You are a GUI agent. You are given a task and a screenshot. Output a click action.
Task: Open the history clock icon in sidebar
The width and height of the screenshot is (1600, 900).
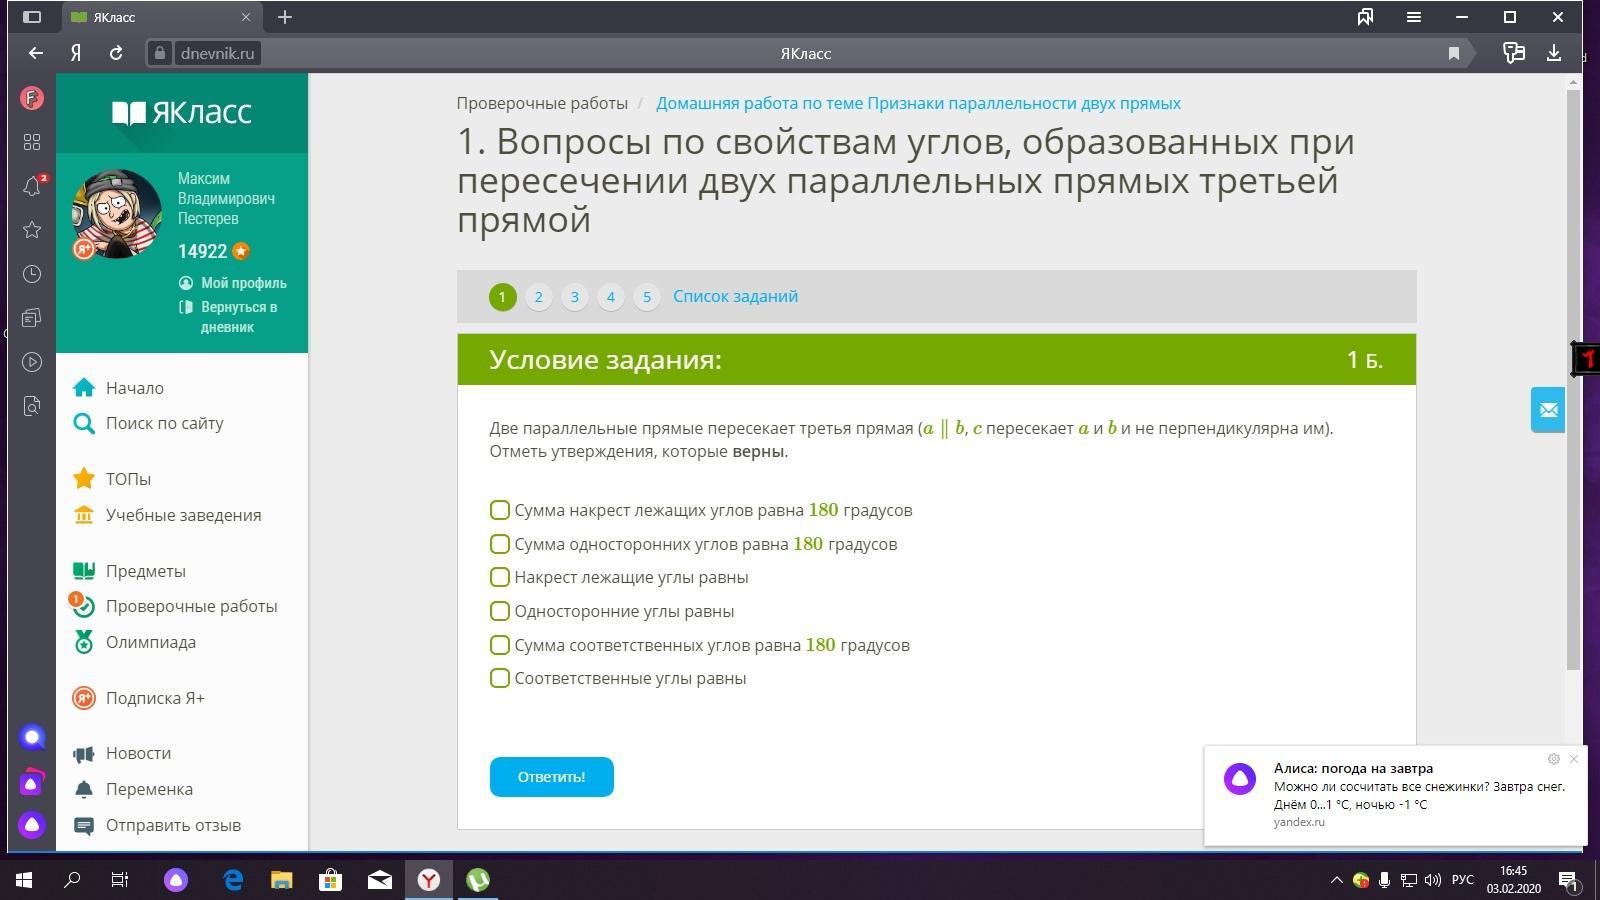click(32, 274)
